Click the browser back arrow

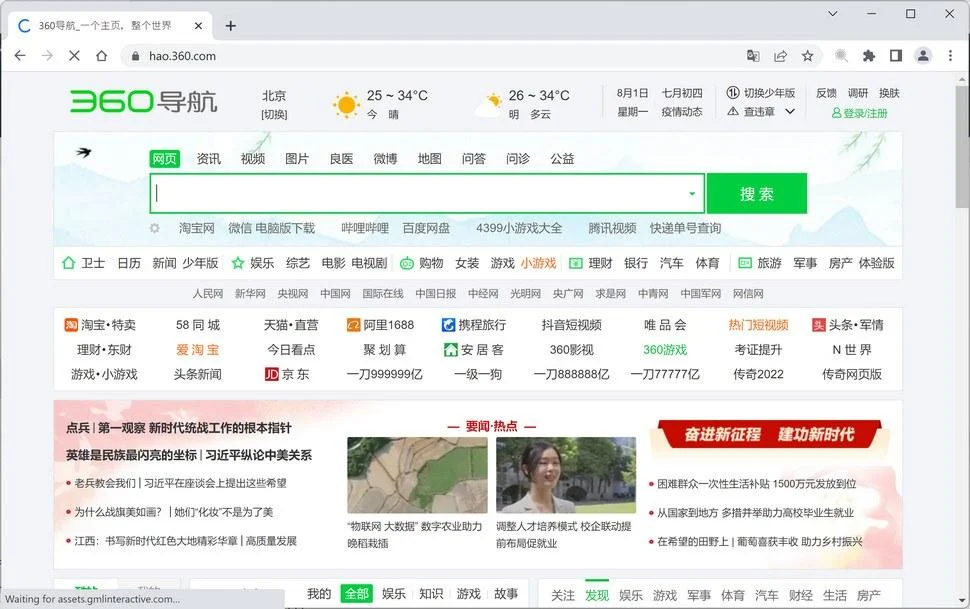[20, 56]
